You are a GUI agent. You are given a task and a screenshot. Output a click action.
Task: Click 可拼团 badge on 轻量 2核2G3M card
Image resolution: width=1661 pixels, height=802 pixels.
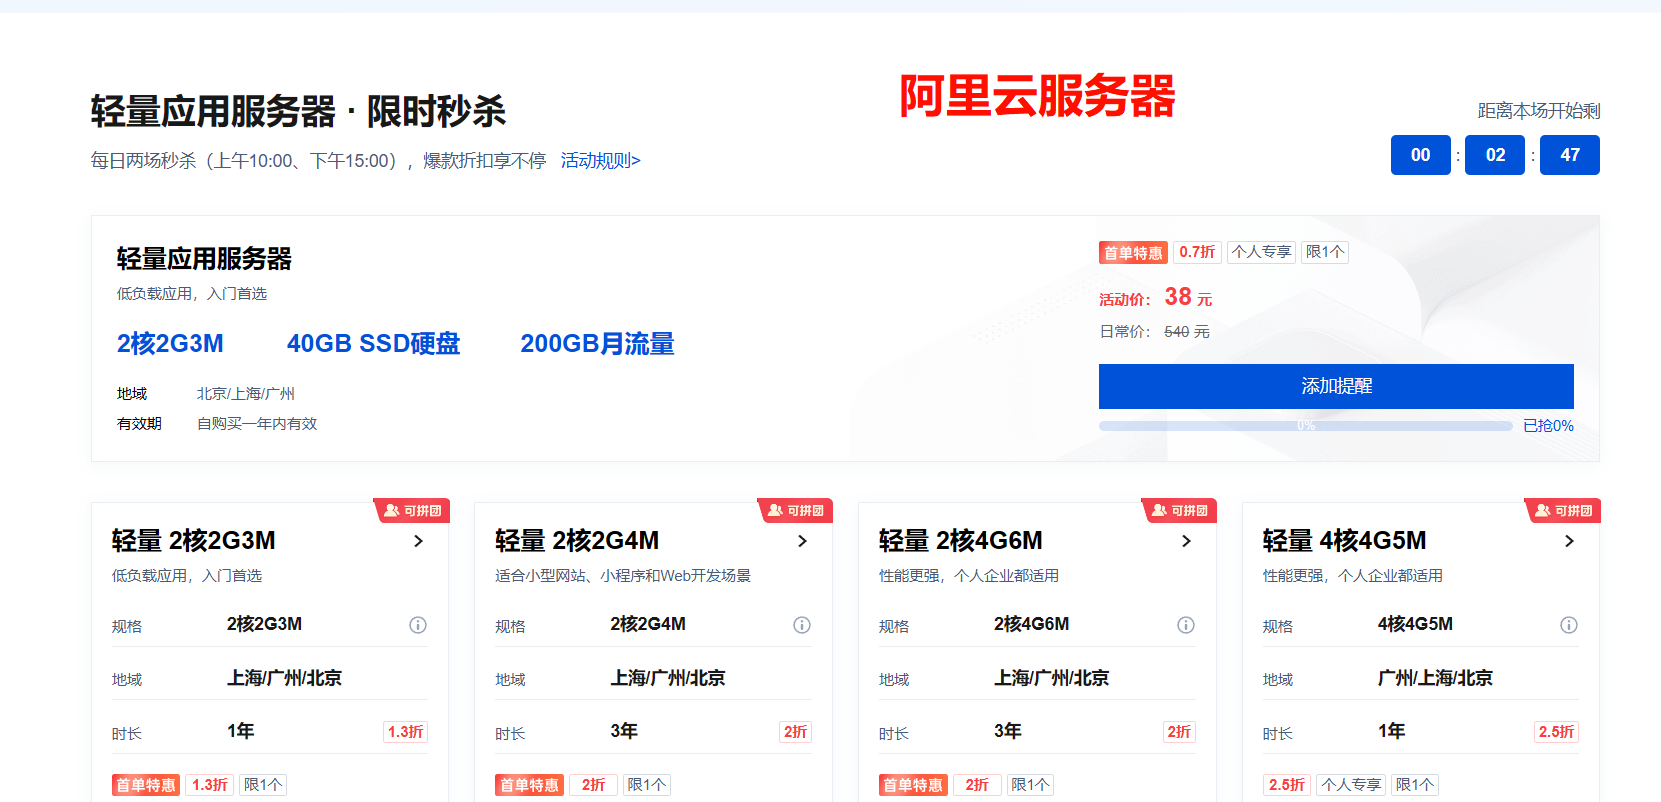pos(412,510)
